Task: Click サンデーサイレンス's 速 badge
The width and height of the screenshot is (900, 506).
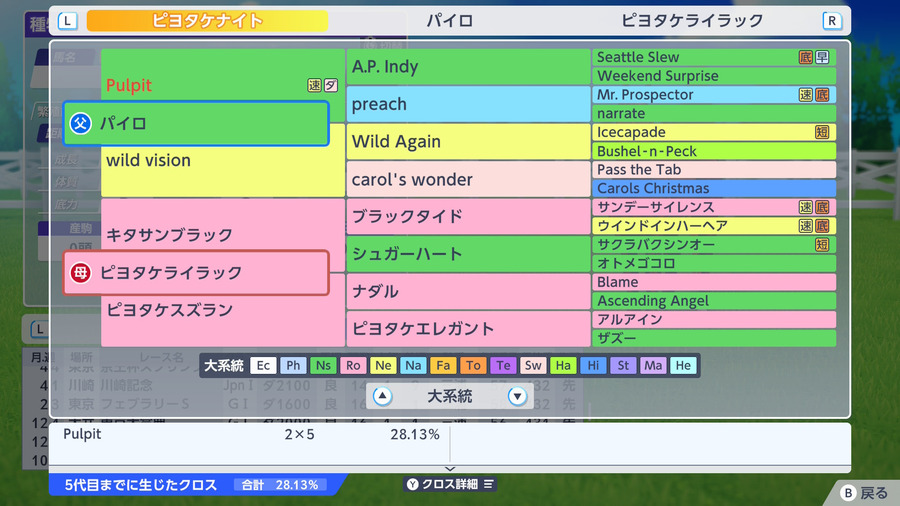Action: pos(806,207)
